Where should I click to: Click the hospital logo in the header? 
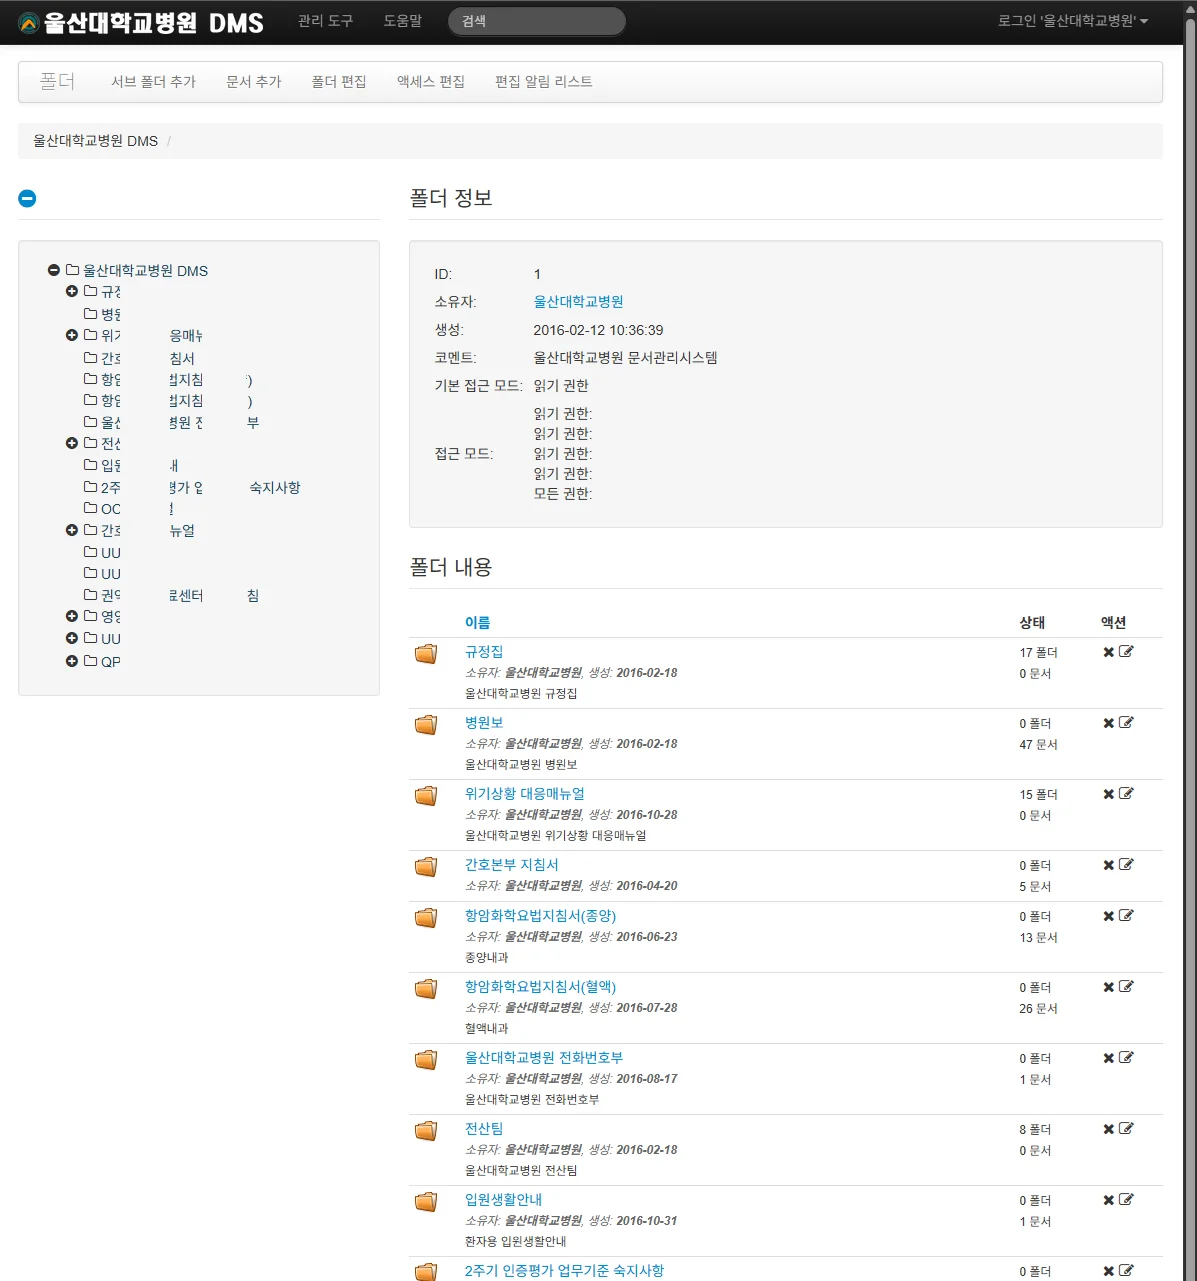pos(29,22)
